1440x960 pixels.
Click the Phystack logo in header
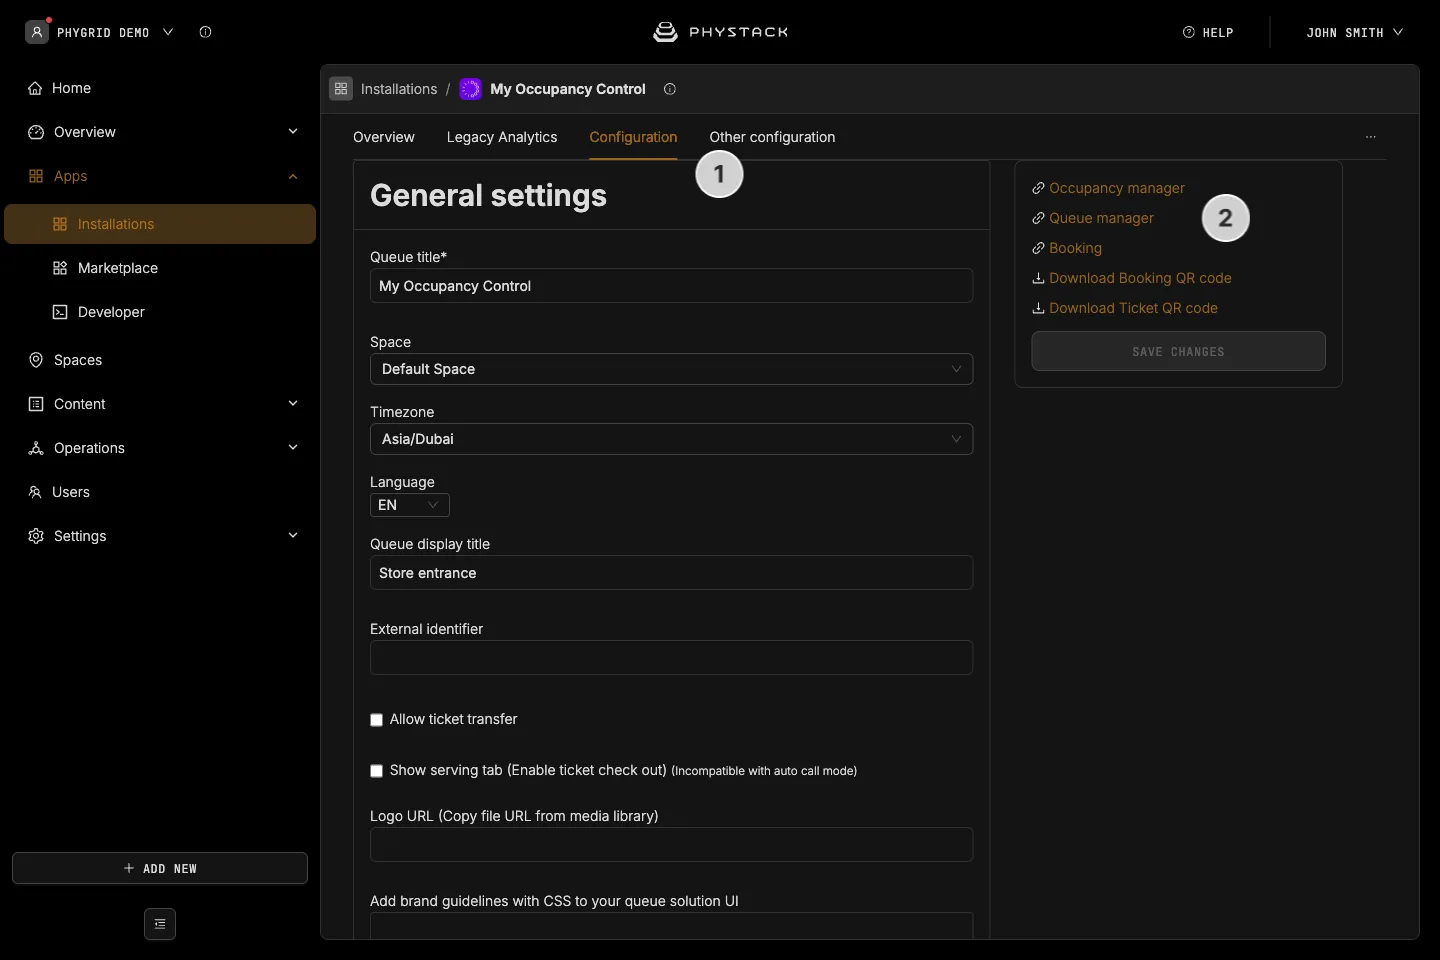(720, 32)
